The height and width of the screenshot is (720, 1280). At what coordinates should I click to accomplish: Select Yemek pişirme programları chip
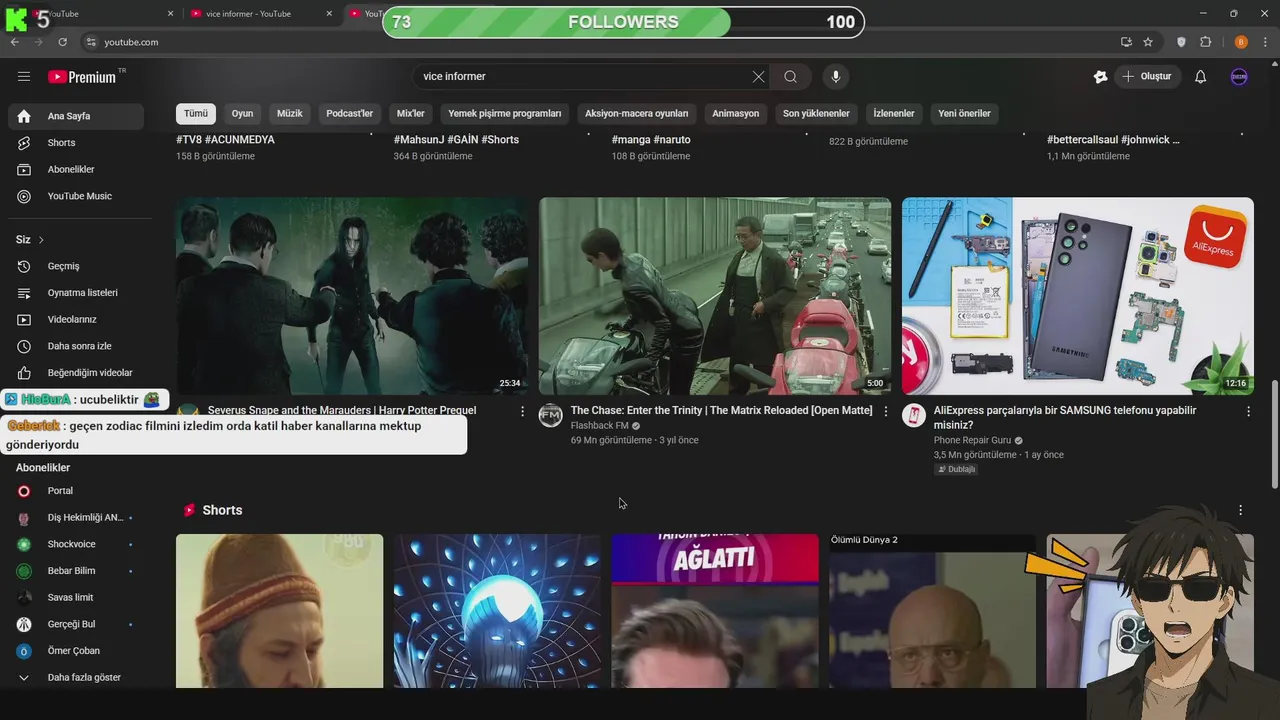505,114
